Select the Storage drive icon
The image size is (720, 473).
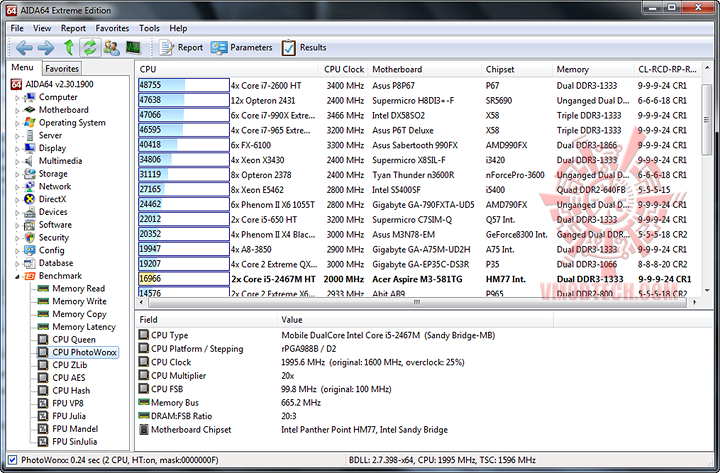30,174
